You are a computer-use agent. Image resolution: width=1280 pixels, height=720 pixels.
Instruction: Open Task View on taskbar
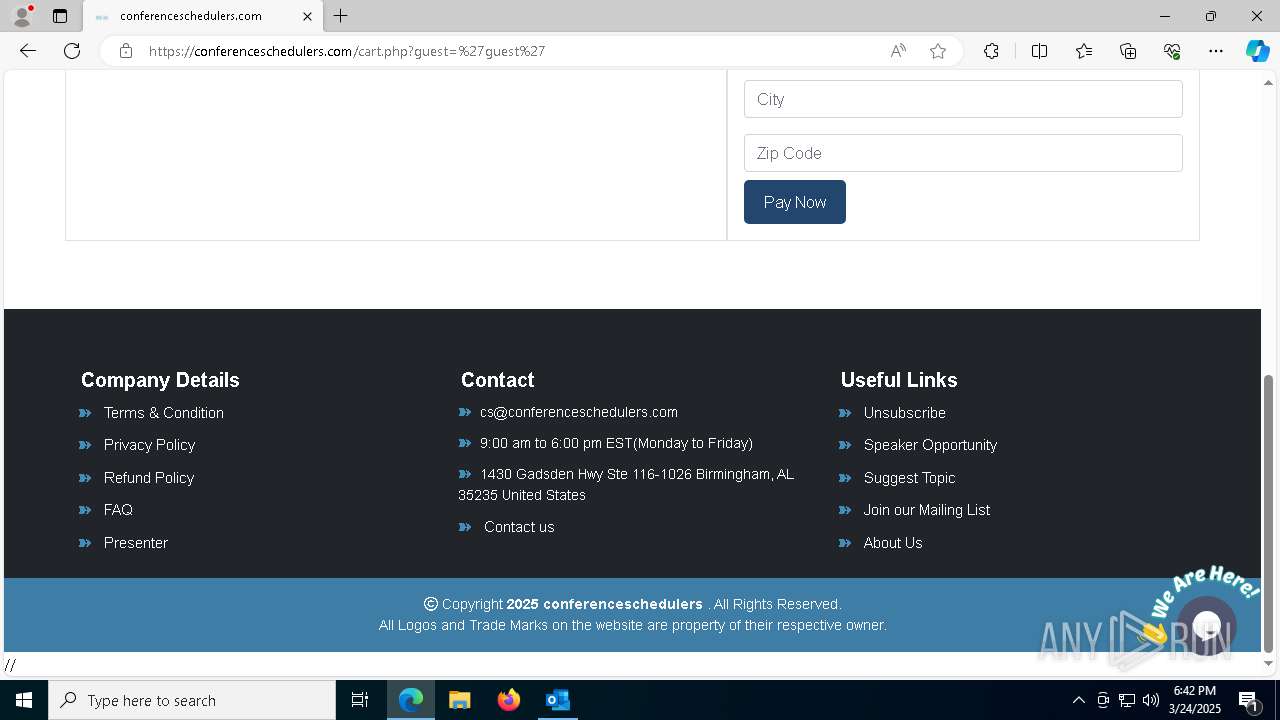(x=360, y=700)
